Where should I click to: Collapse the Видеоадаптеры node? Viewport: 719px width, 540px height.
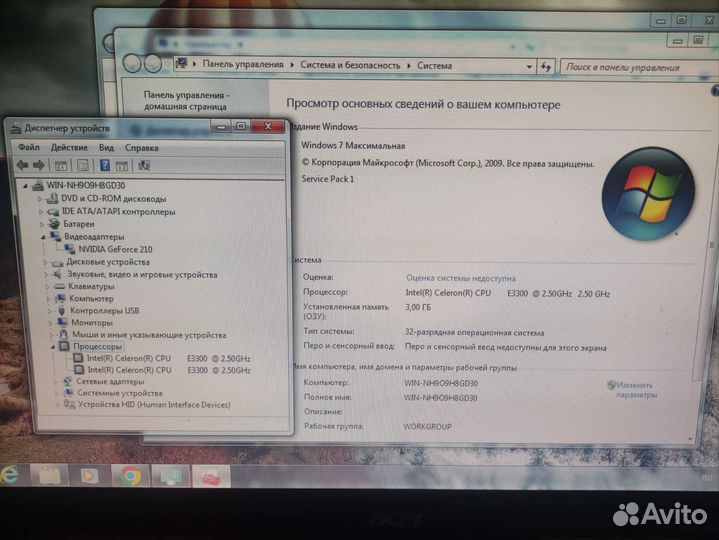coord(43,237)
